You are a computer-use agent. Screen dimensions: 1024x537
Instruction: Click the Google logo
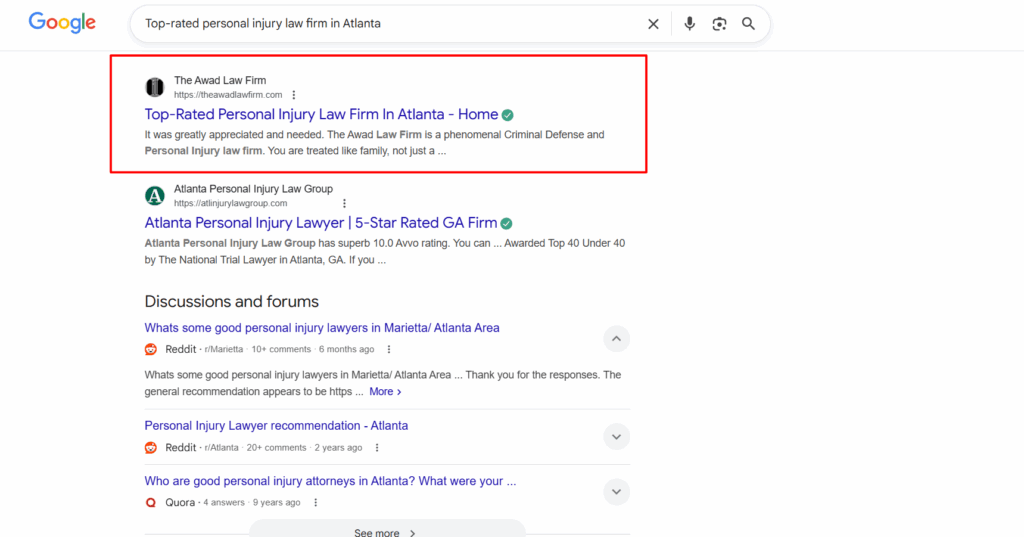coord(62,23)
